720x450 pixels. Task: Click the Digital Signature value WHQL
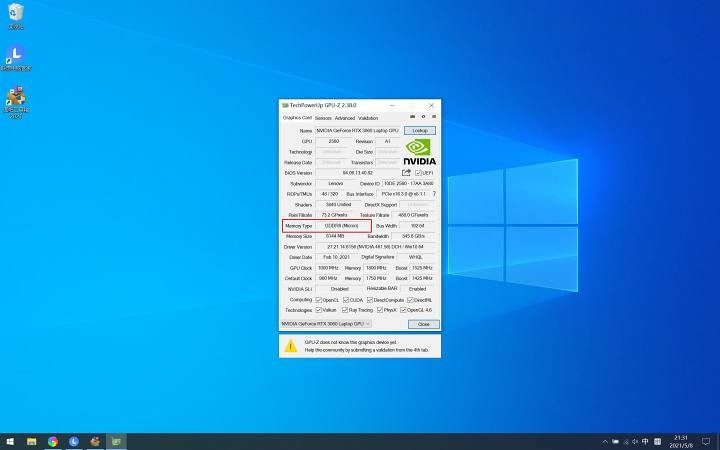pos(416,257)
